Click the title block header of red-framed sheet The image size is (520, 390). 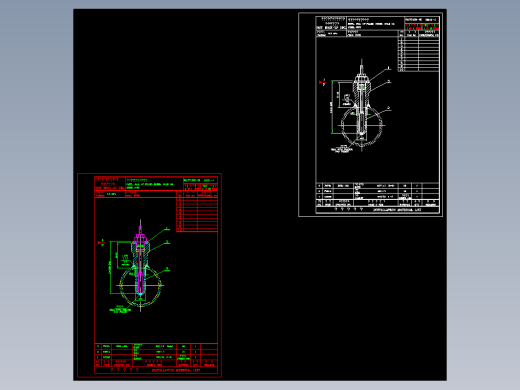pyautogui.click(x=156, y=187)
